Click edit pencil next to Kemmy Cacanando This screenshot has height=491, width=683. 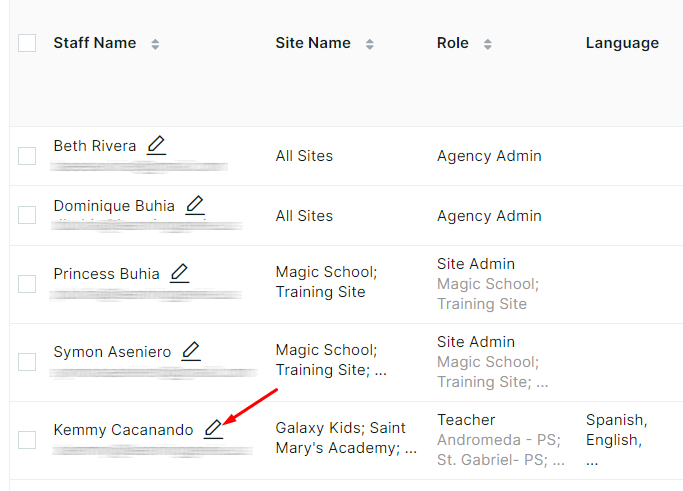tap(213, 429)
